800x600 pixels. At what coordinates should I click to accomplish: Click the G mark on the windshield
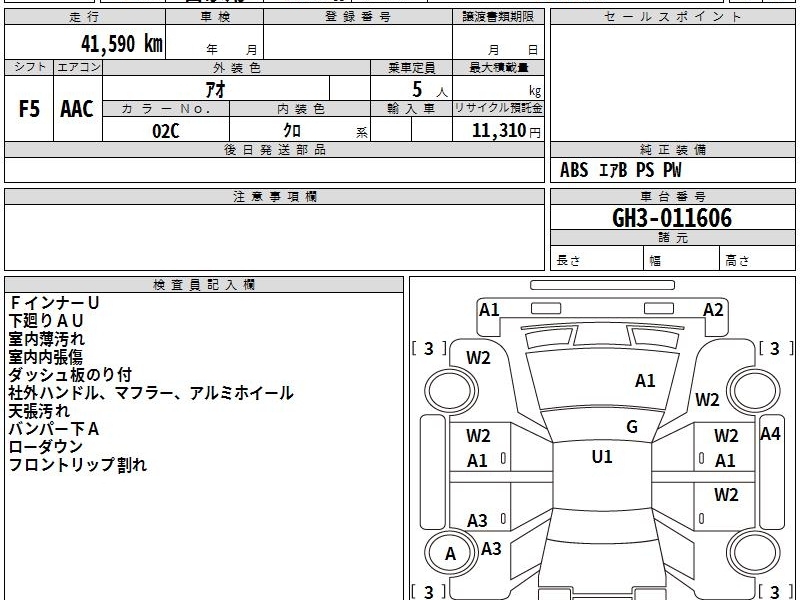tap(632, 427)
